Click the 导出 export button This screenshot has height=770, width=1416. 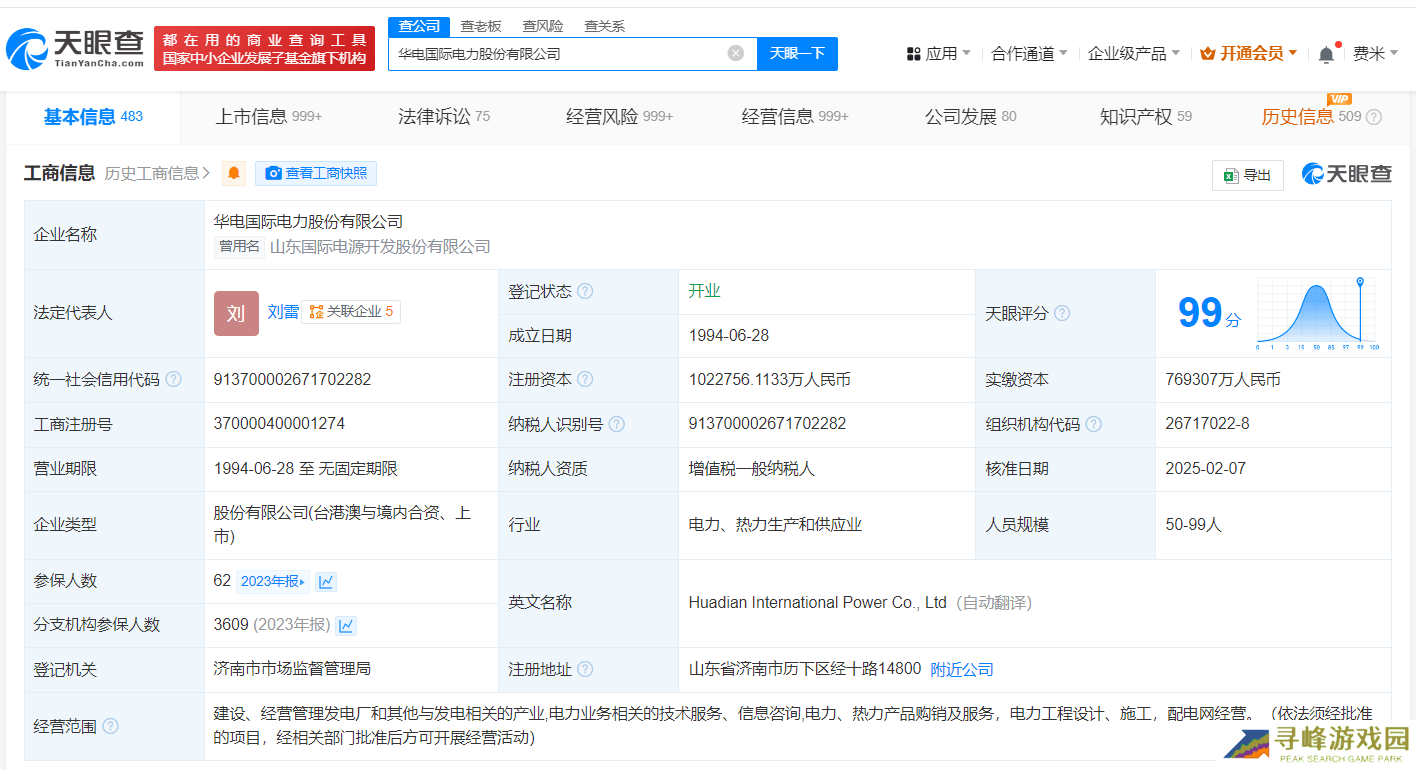[x=1248, y=175]
